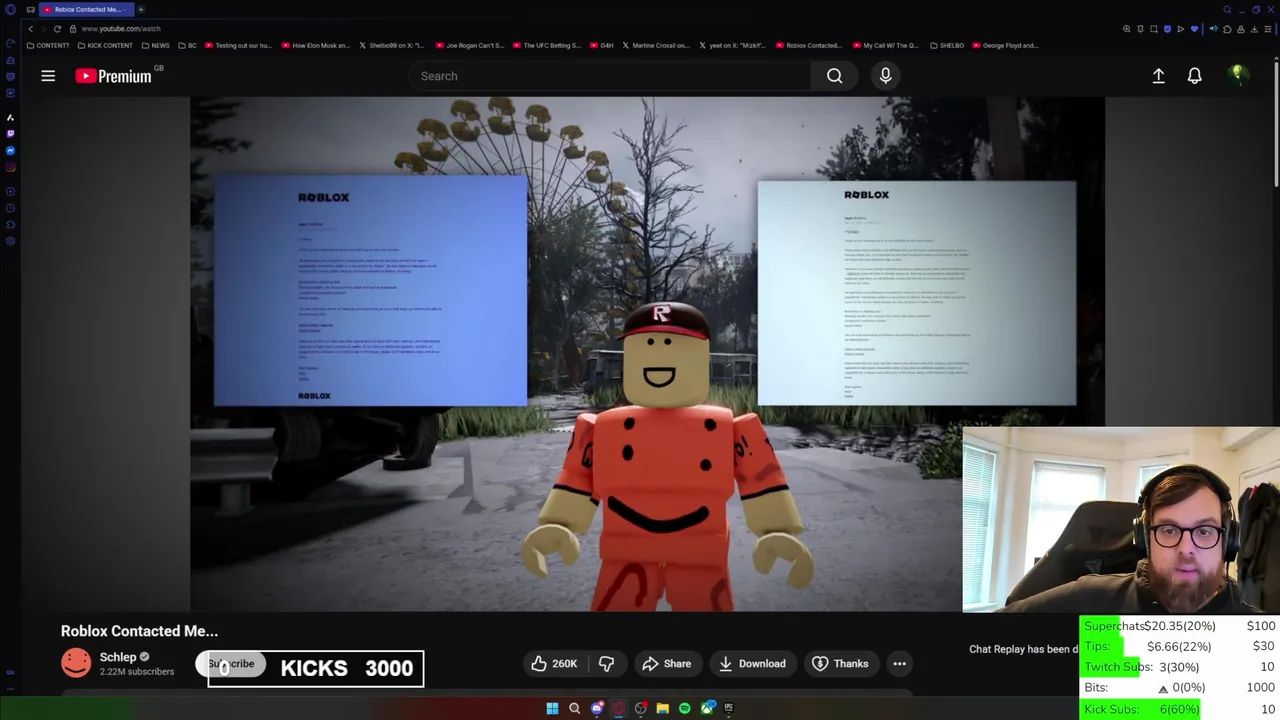Screen dimensions: 1280x720
Task: Submit search with the magnifier button
Action: click(x=834, y=76)
